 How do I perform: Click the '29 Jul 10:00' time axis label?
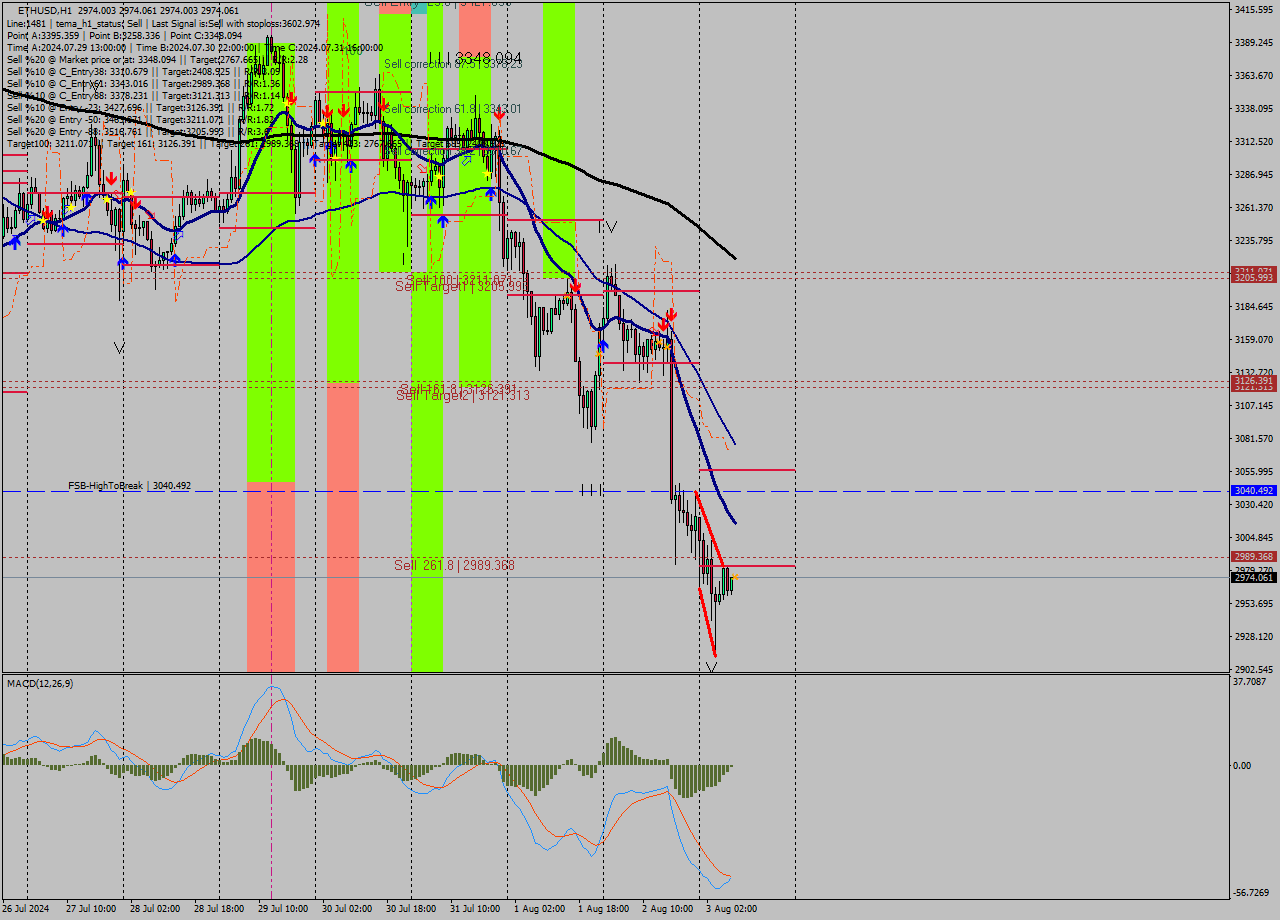pos(283,909)
